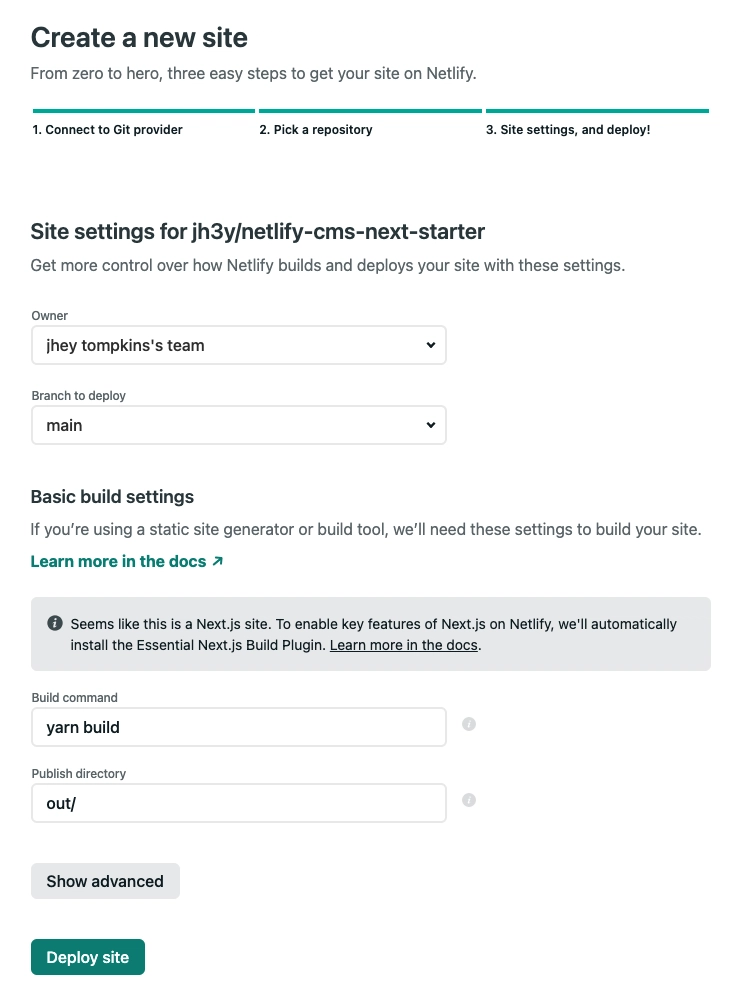Click the info icon in the Next.js notice banner
This screenshot has width=747, height=1003.
click(55, 622)
